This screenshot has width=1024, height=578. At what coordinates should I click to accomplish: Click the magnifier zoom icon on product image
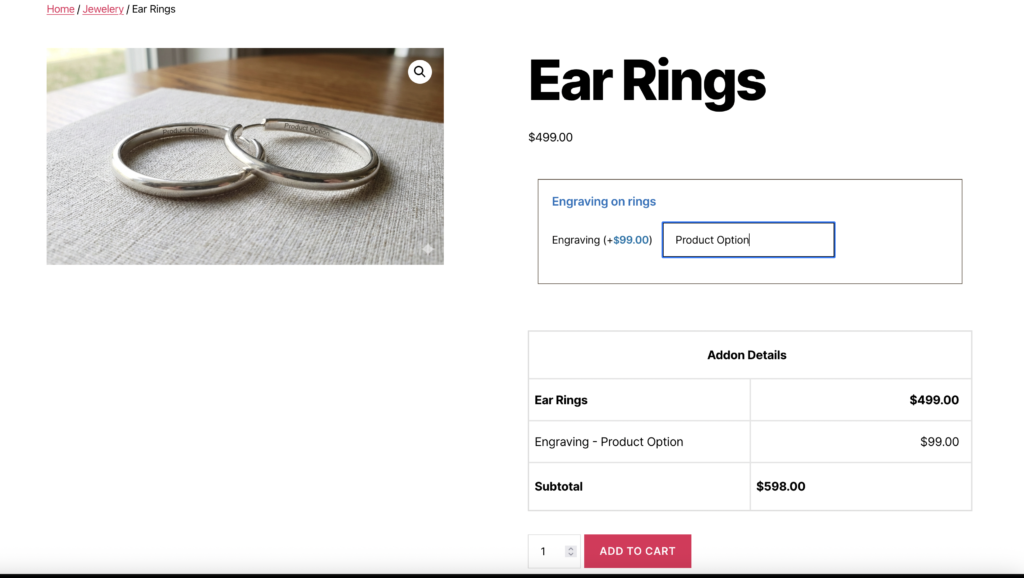tap(420, 72)
